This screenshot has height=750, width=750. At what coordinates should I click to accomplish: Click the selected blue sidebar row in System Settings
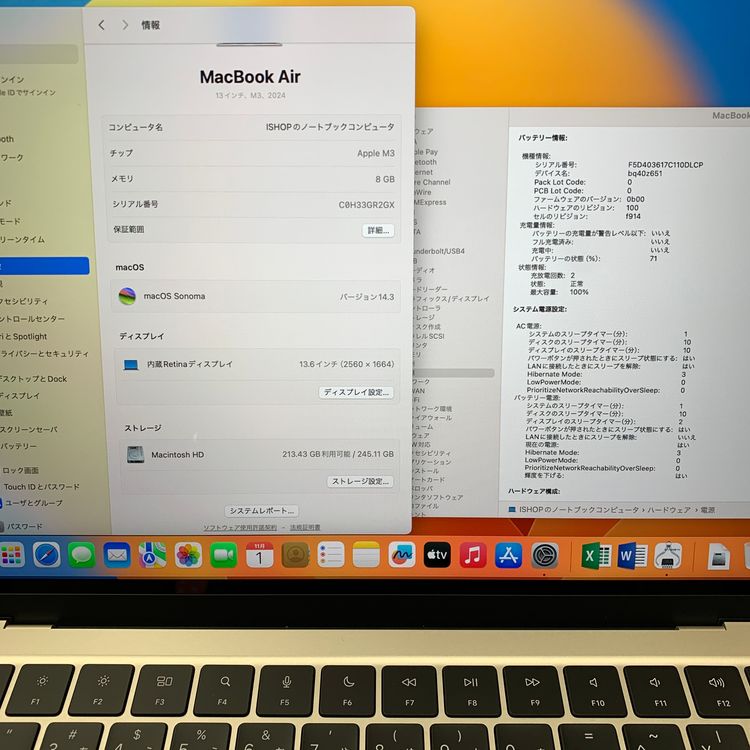pyautogui.click(x=44, y=266)
